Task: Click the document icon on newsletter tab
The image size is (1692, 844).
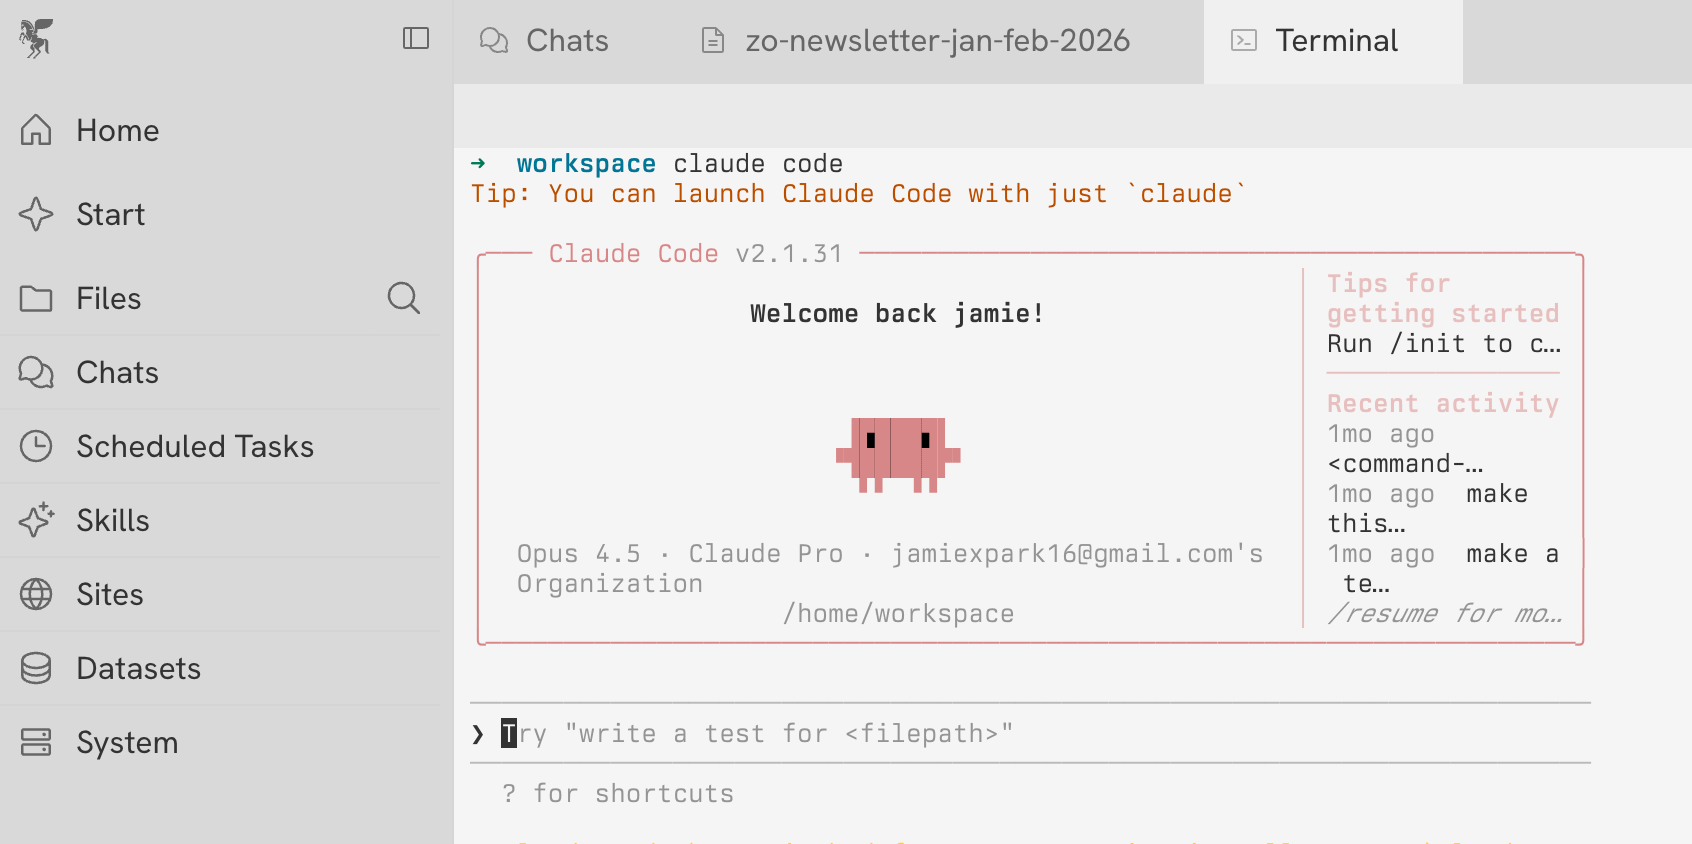Action: [713, 40]
